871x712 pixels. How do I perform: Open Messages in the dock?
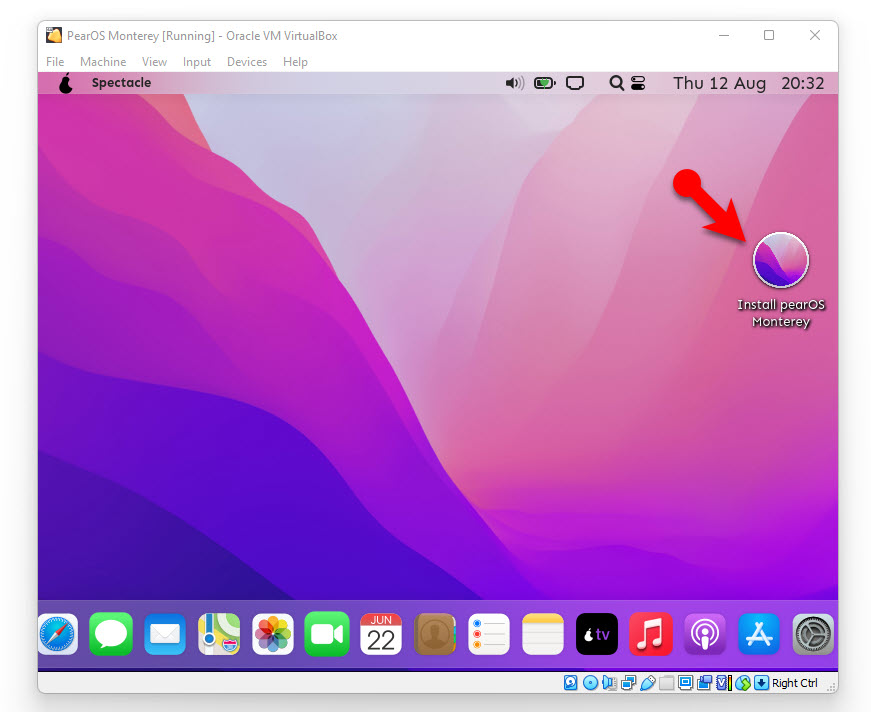111,634
